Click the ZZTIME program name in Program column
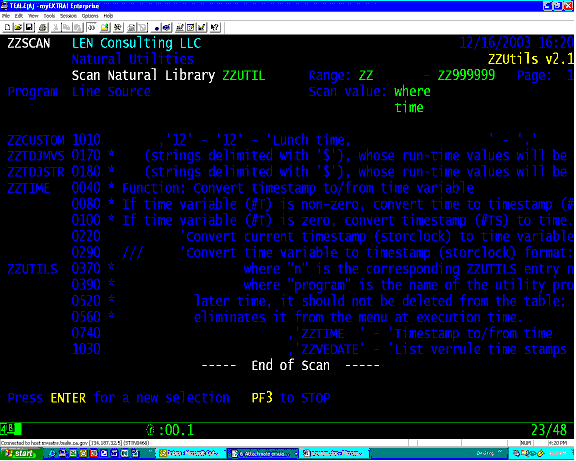The height and width of the screenshot is (461, 576). pyautogui.click(x=29, y=188)
